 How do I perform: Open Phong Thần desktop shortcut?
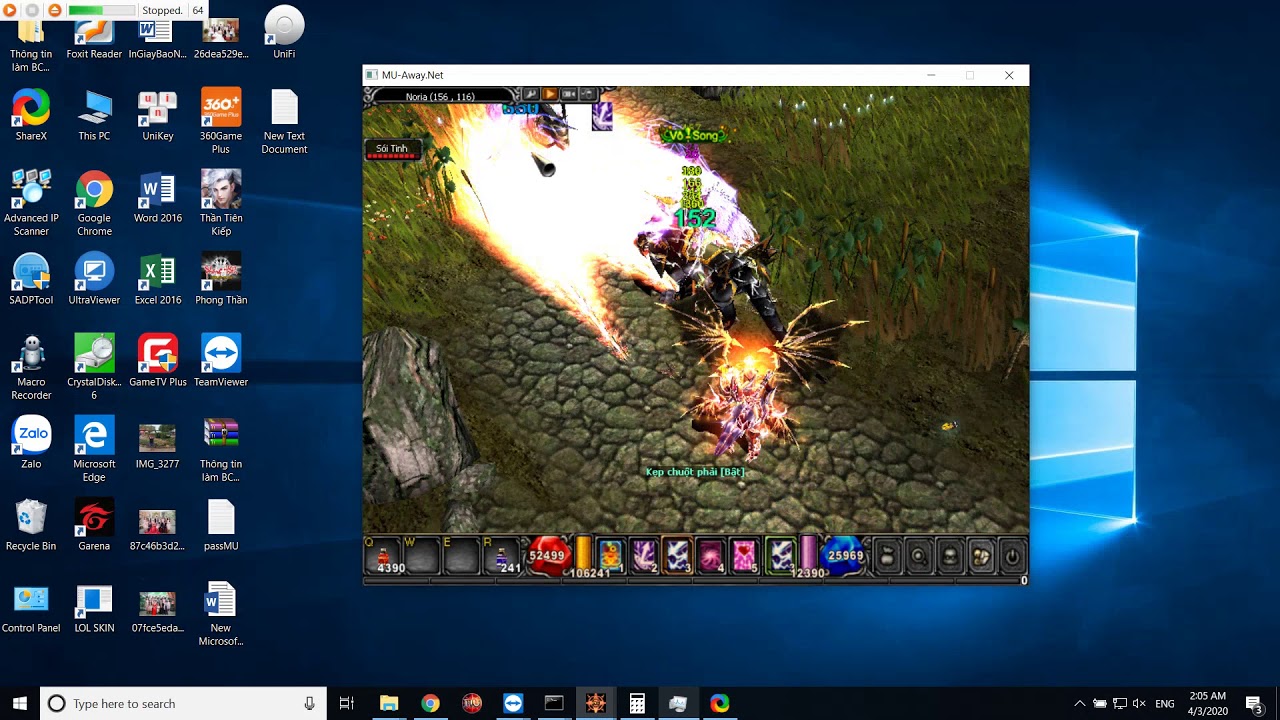pyautogui.click(x=221, y=279)
